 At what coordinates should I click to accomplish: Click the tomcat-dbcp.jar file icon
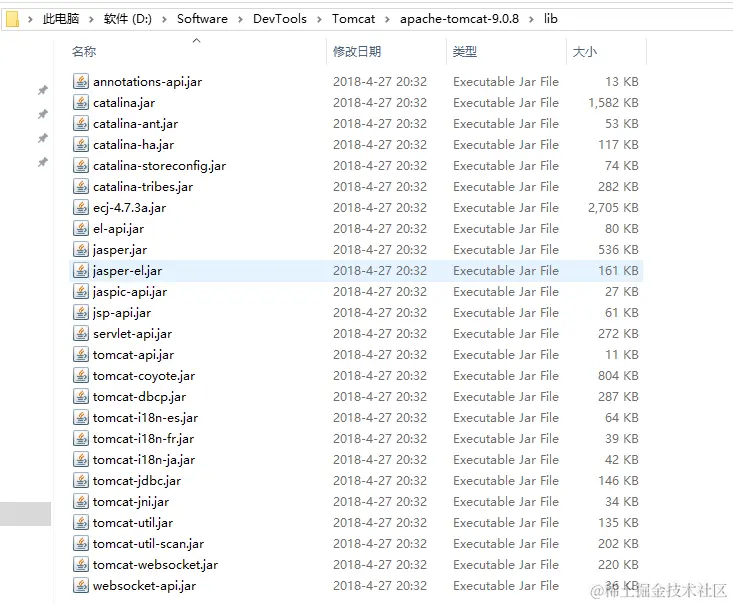coord(81,397)
